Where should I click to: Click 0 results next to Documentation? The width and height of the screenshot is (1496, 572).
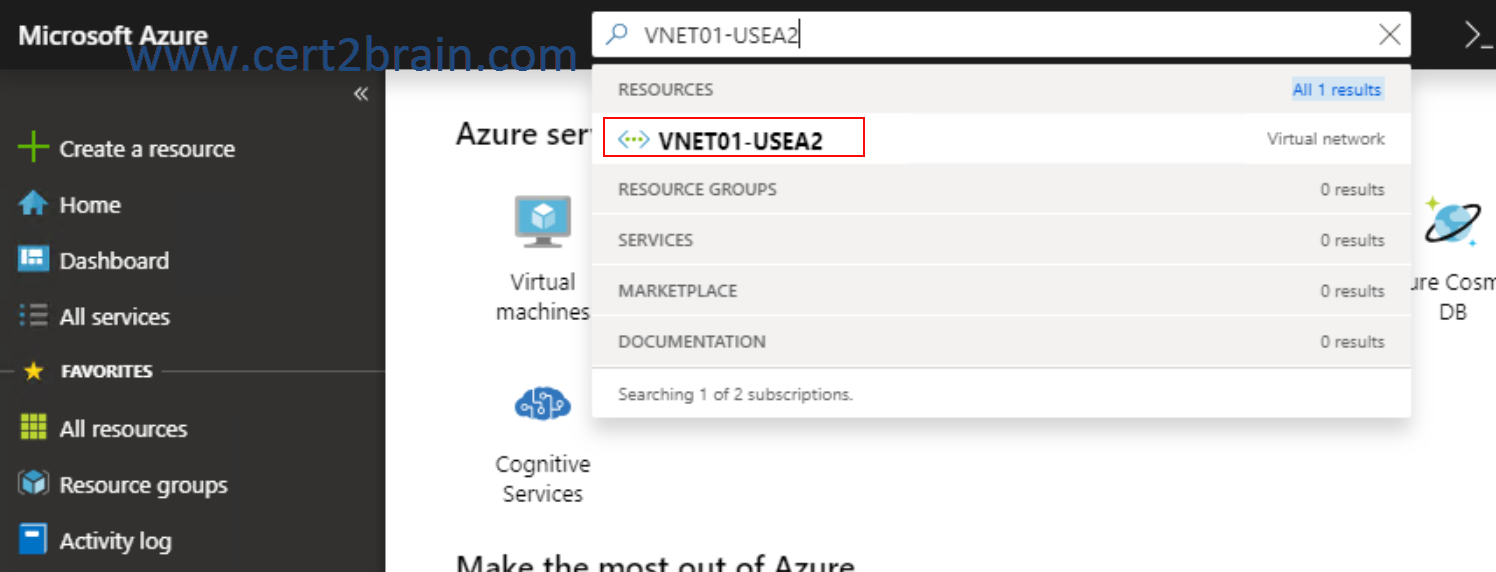tap(1352, 341)
